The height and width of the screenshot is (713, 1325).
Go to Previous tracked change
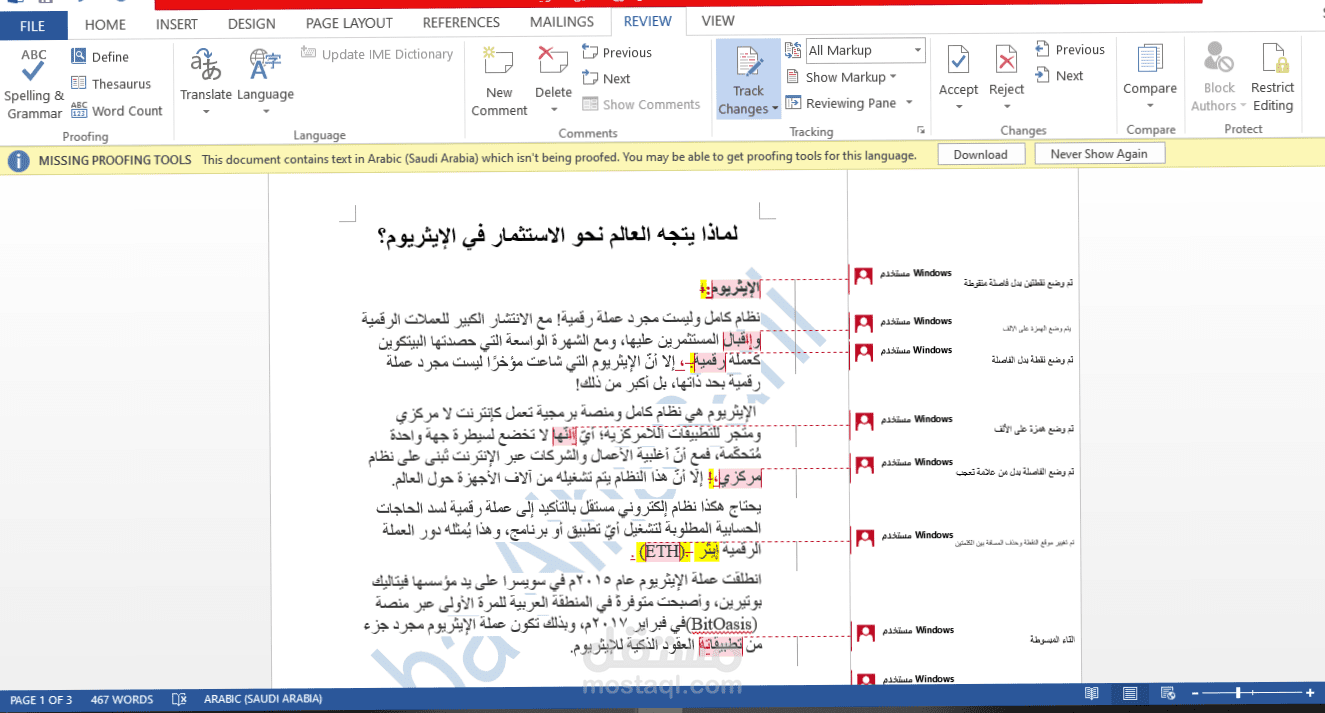[1069, 50]
